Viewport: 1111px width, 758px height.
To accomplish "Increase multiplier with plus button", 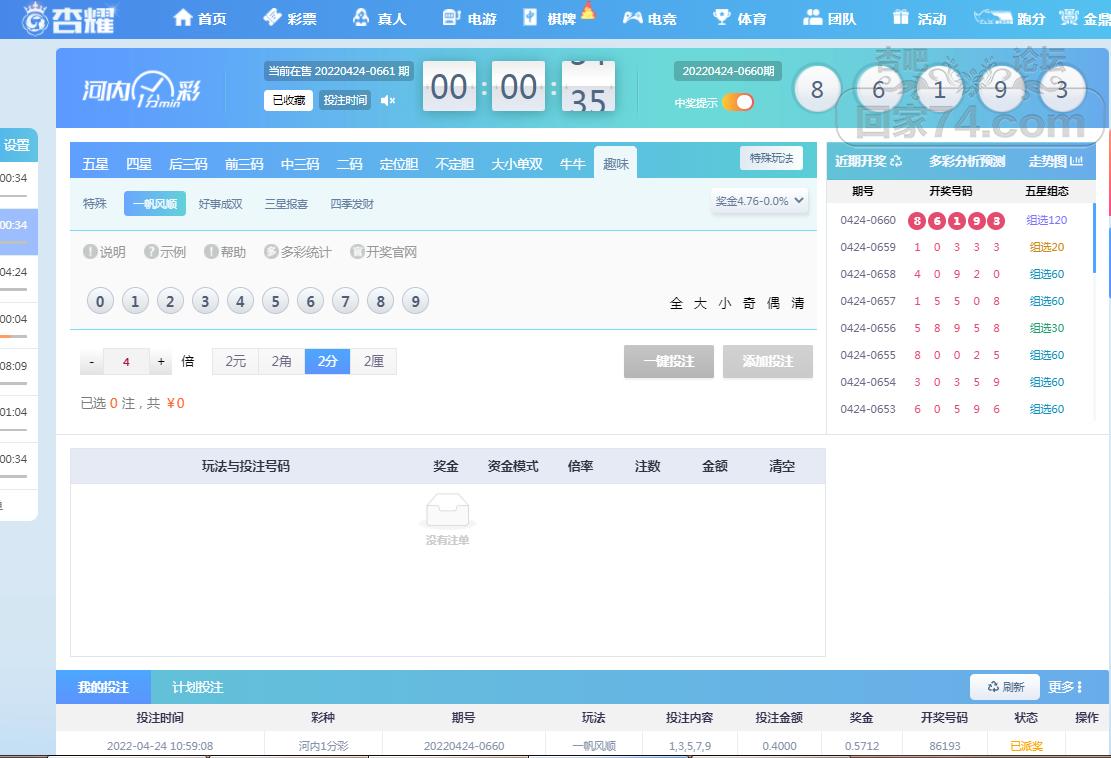I will (161, 361).
